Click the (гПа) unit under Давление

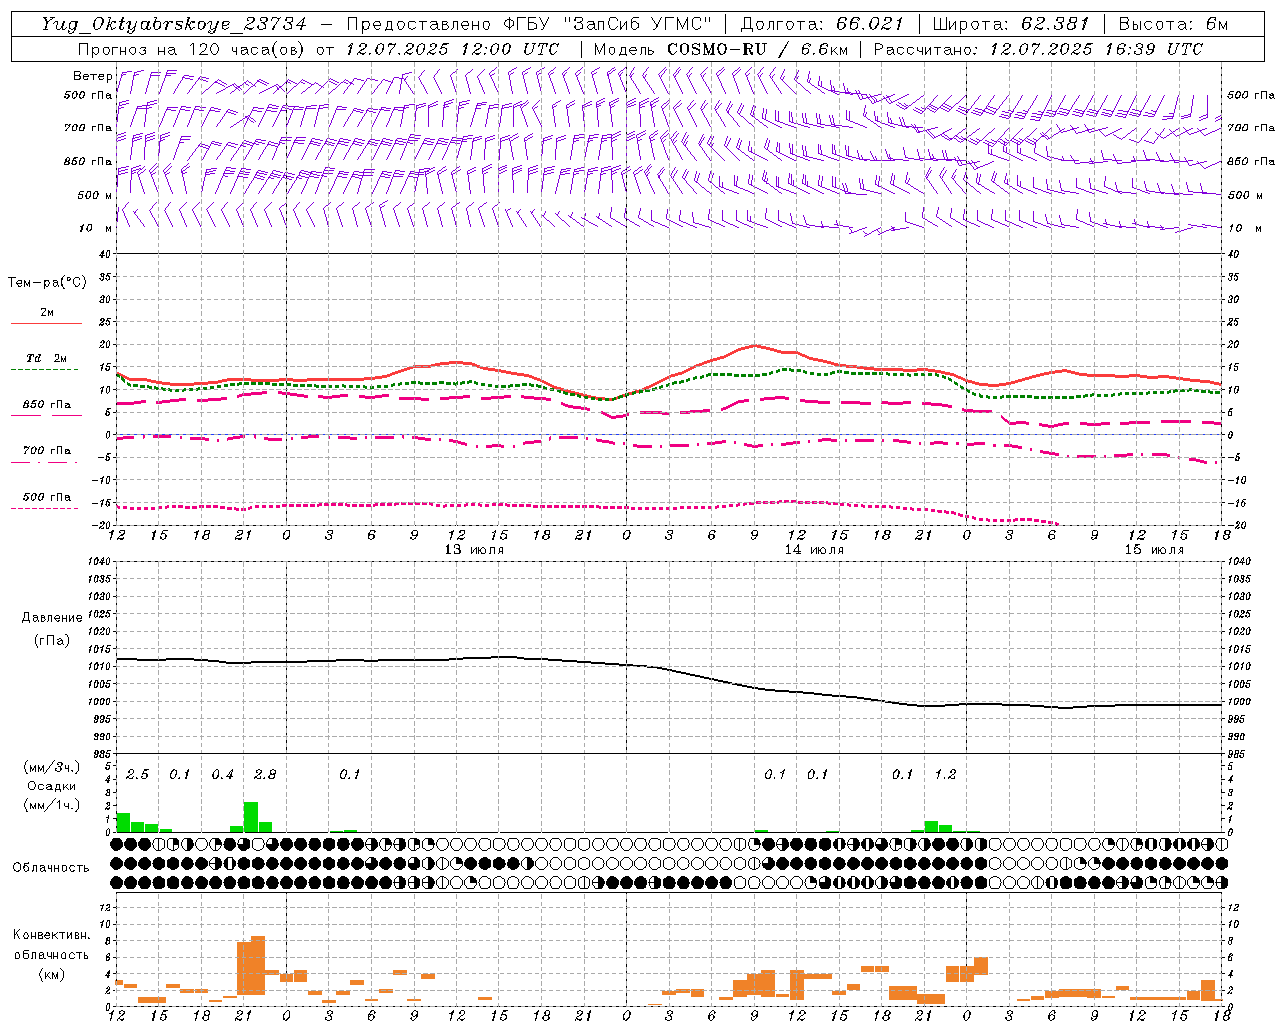tap(52, 640)
